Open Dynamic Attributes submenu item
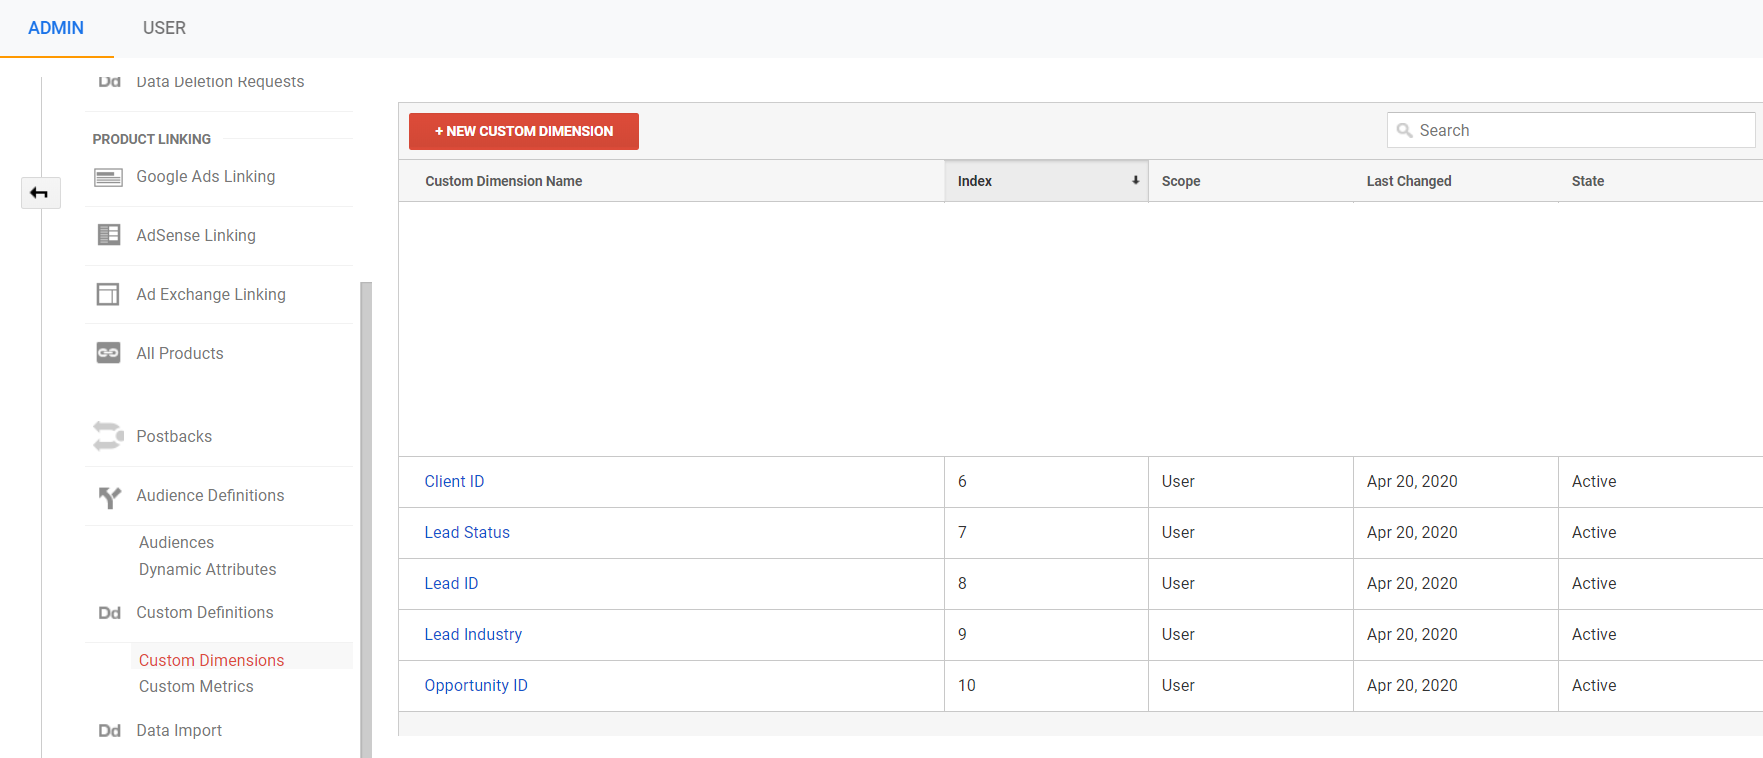This screenshot has height=758, width=1763. coord(207,570)
